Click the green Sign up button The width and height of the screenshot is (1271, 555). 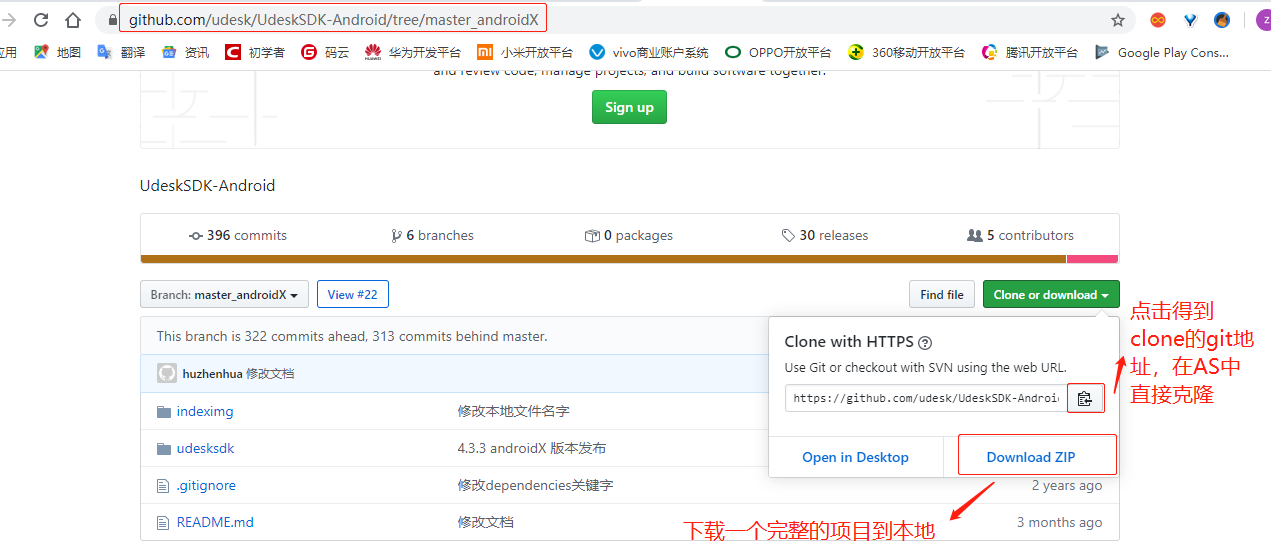(629, 107)
